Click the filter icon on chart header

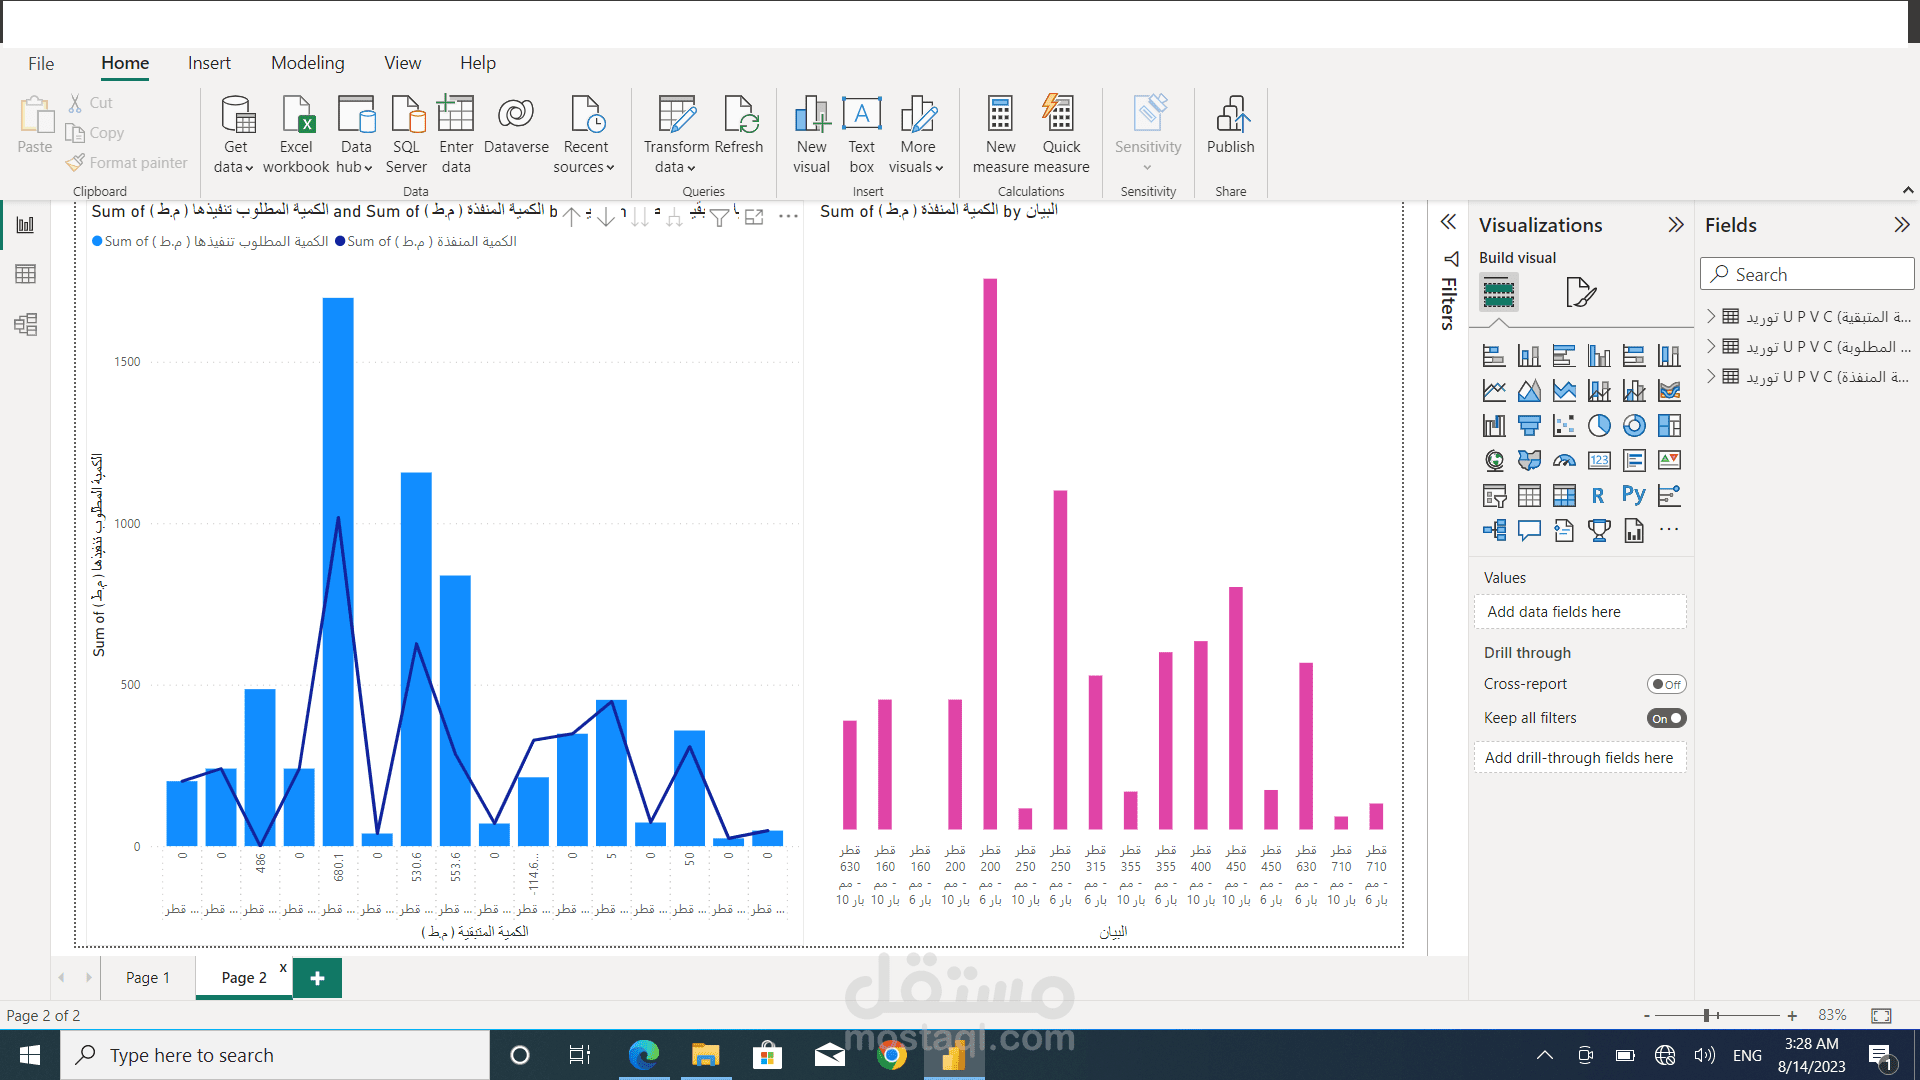click(719, 217)
